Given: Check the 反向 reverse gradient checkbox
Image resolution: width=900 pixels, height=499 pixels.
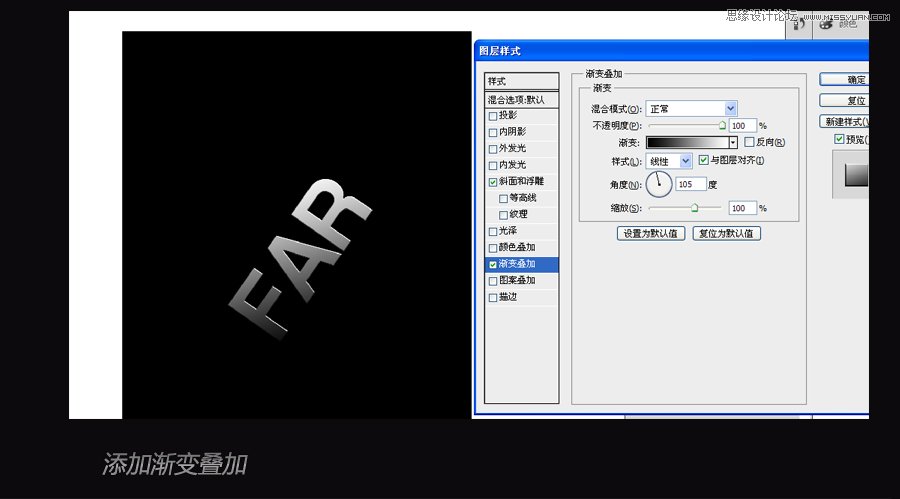Looking at the screenshot, I should click(x=749, y=142).
